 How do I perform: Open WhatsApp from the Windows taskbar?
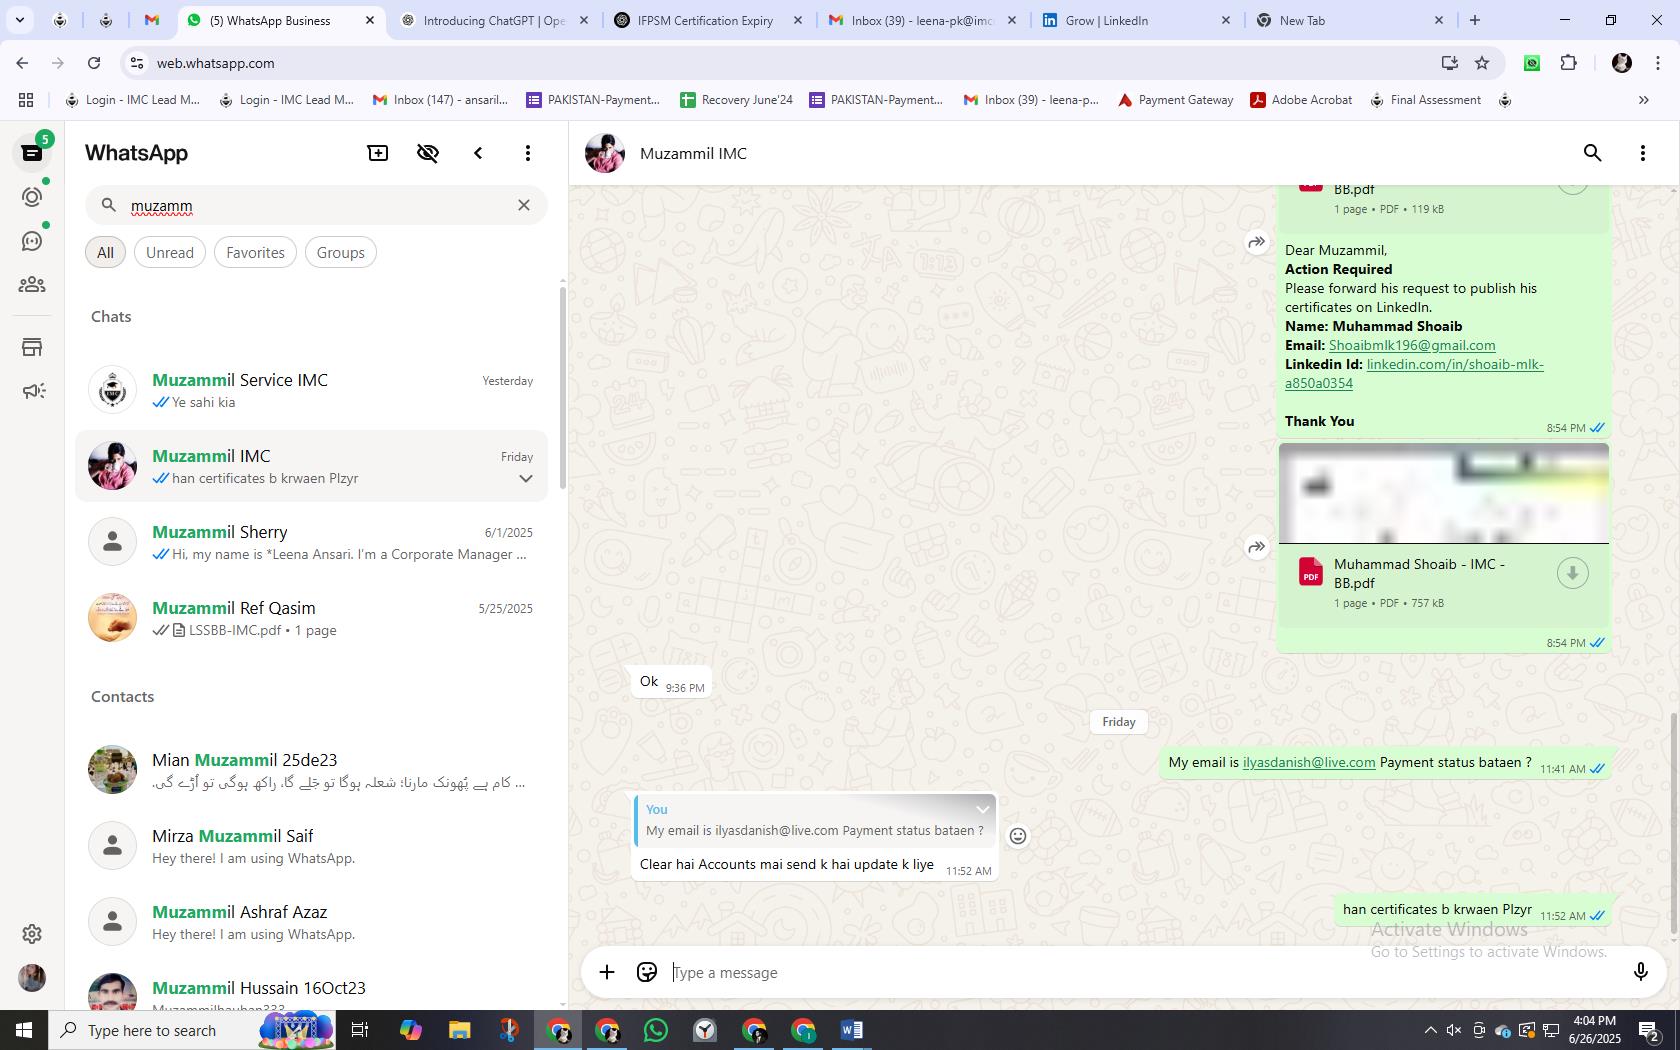(656, 1030)
